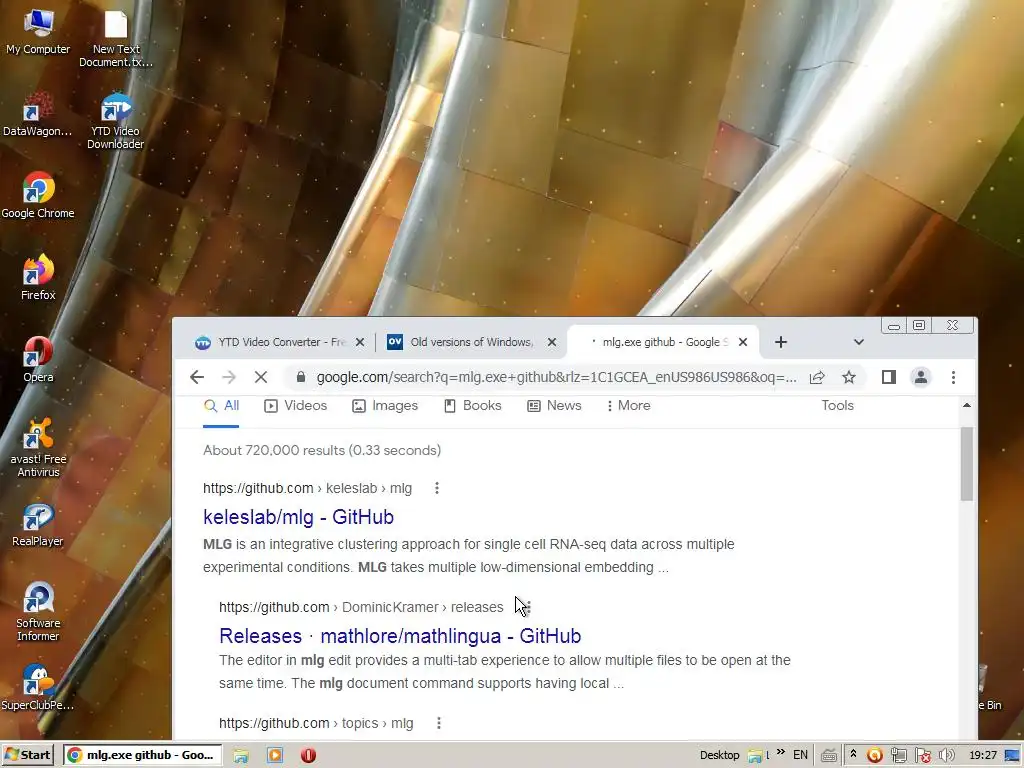The height and width of the screenshot is (768, 1024).
Task: Open folder quick launch icon in taskbar
Action: (241, 755)
